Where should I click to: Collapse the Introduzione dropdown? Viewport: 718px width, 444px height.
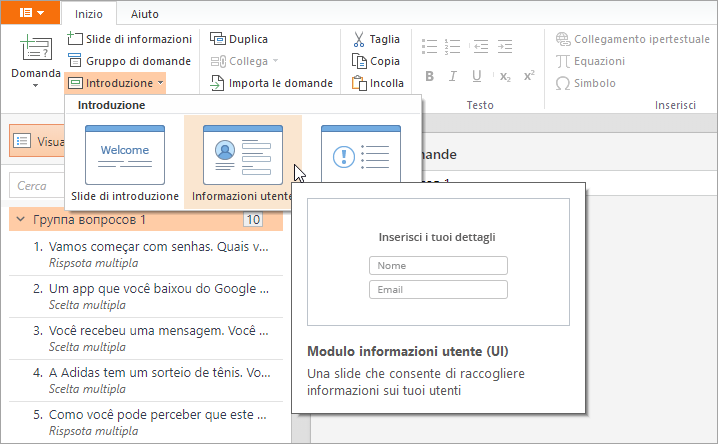(x=116, y=83)
